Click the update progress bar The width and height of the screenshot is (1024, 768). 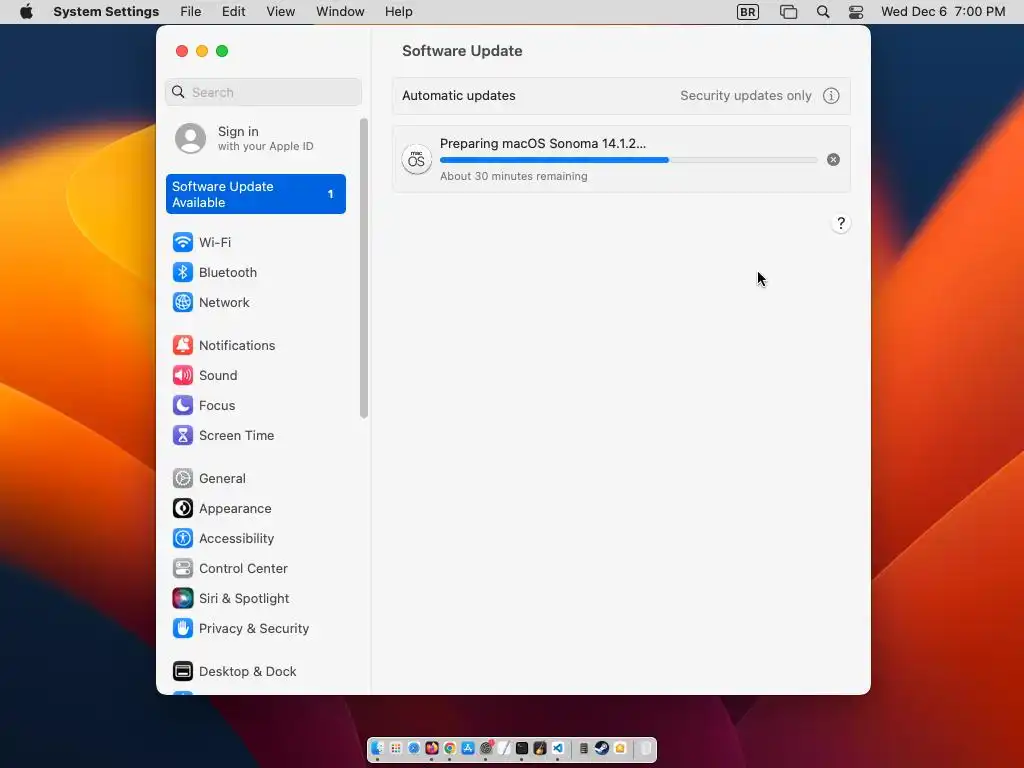tap(628, 160)
